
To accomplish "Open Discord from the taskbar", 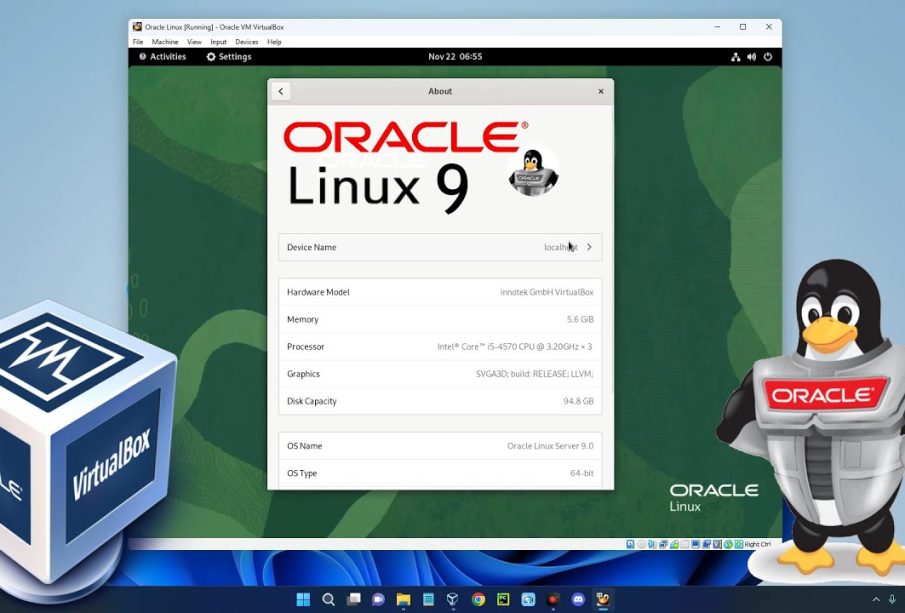I will coord(578,600).
